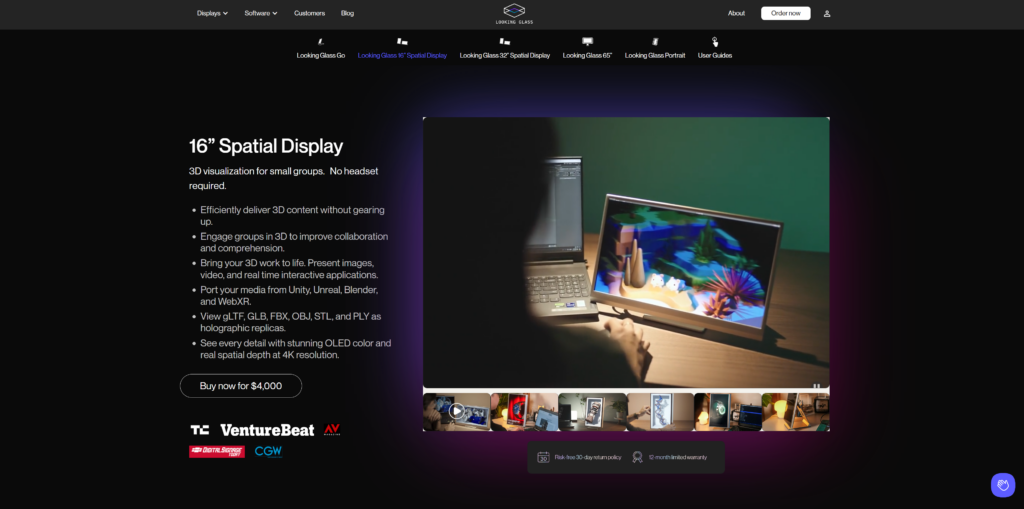Select Looking Glass 32" Spatial Display tab
The image size is (1024, 509).
pyautogui.click(x=505, y=56)
